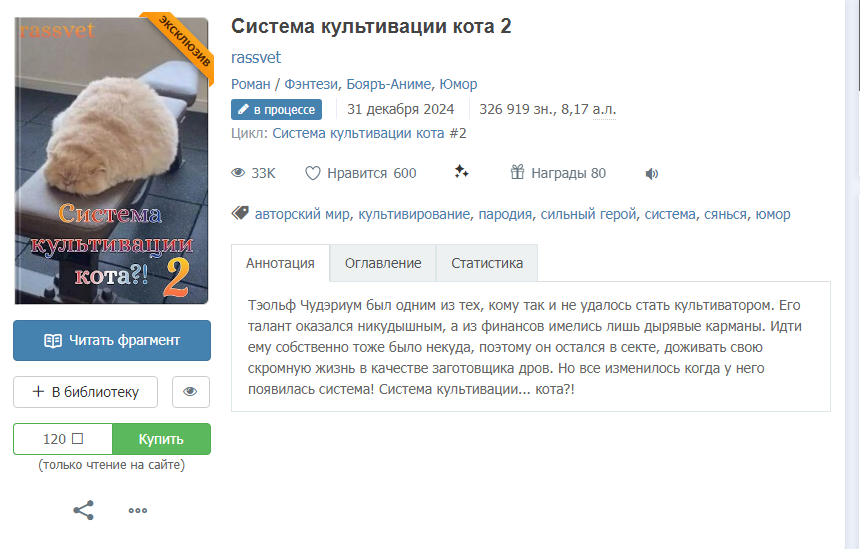Select the Аннотация tab
Viewport: 860px width, 549px height.
click(280, 263)
